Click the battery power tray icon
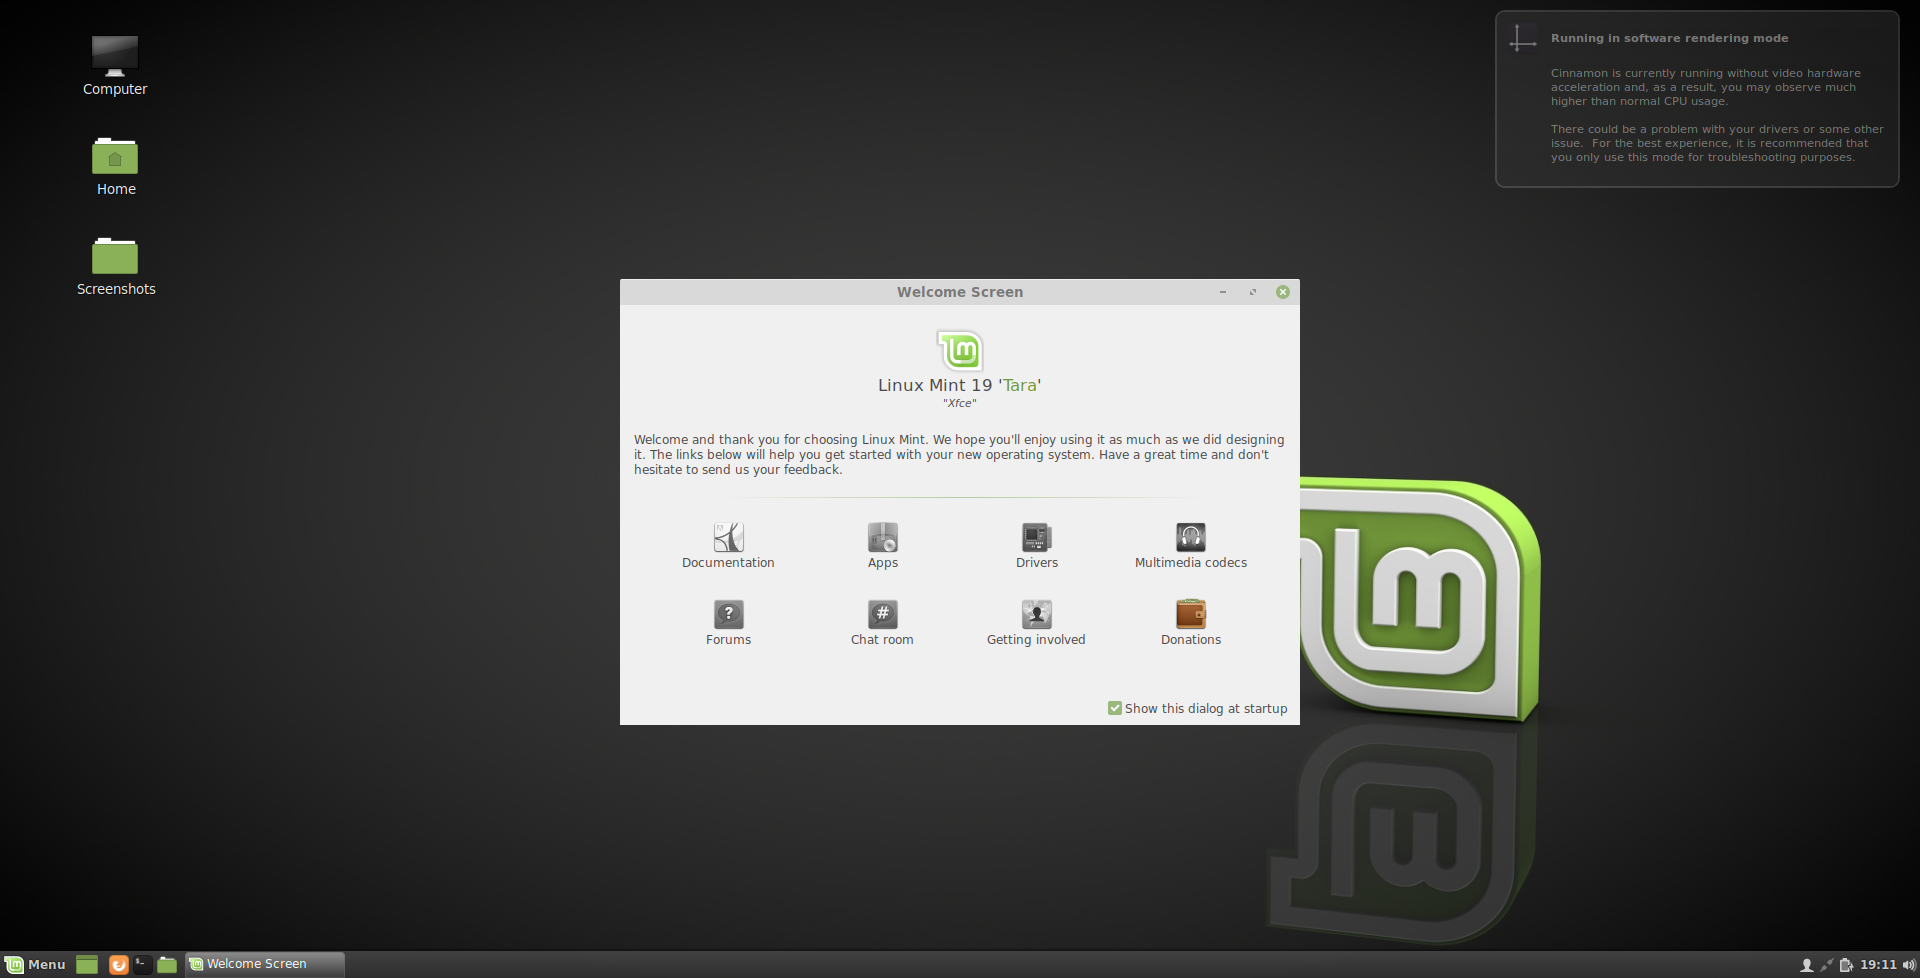 [x=1846, y=965]
